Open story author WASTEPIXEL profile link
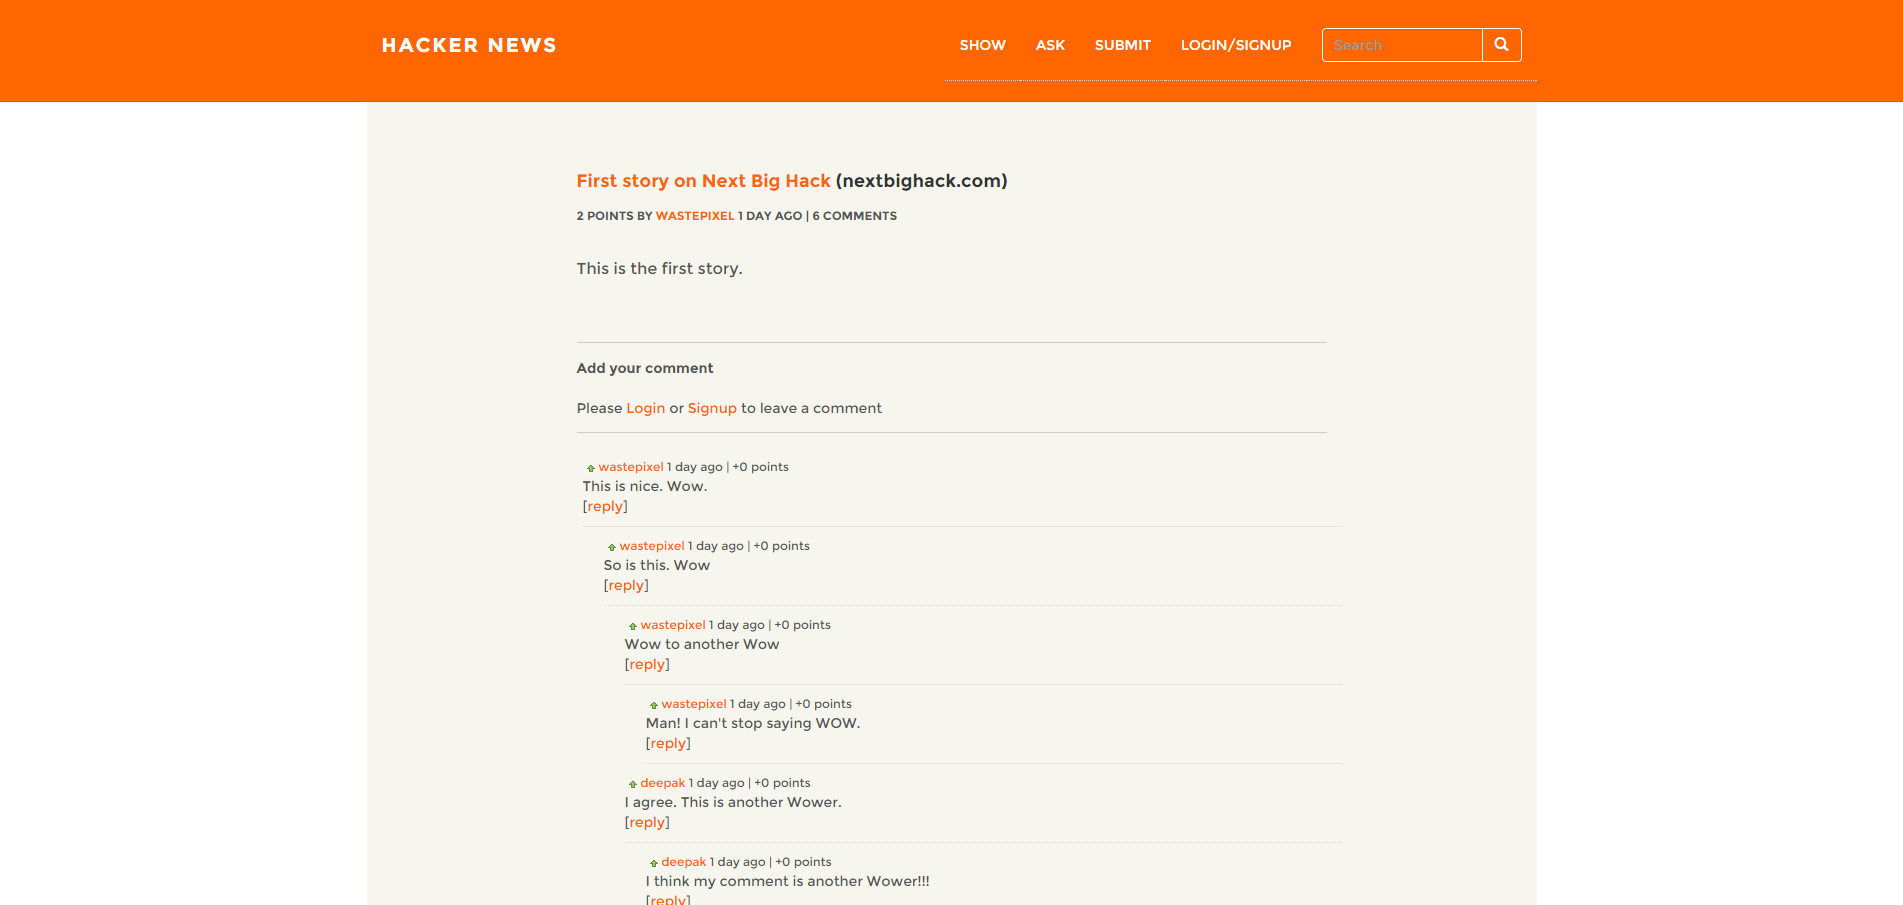1903x905 pixels. pyautogui.click(x=695, y=216)
